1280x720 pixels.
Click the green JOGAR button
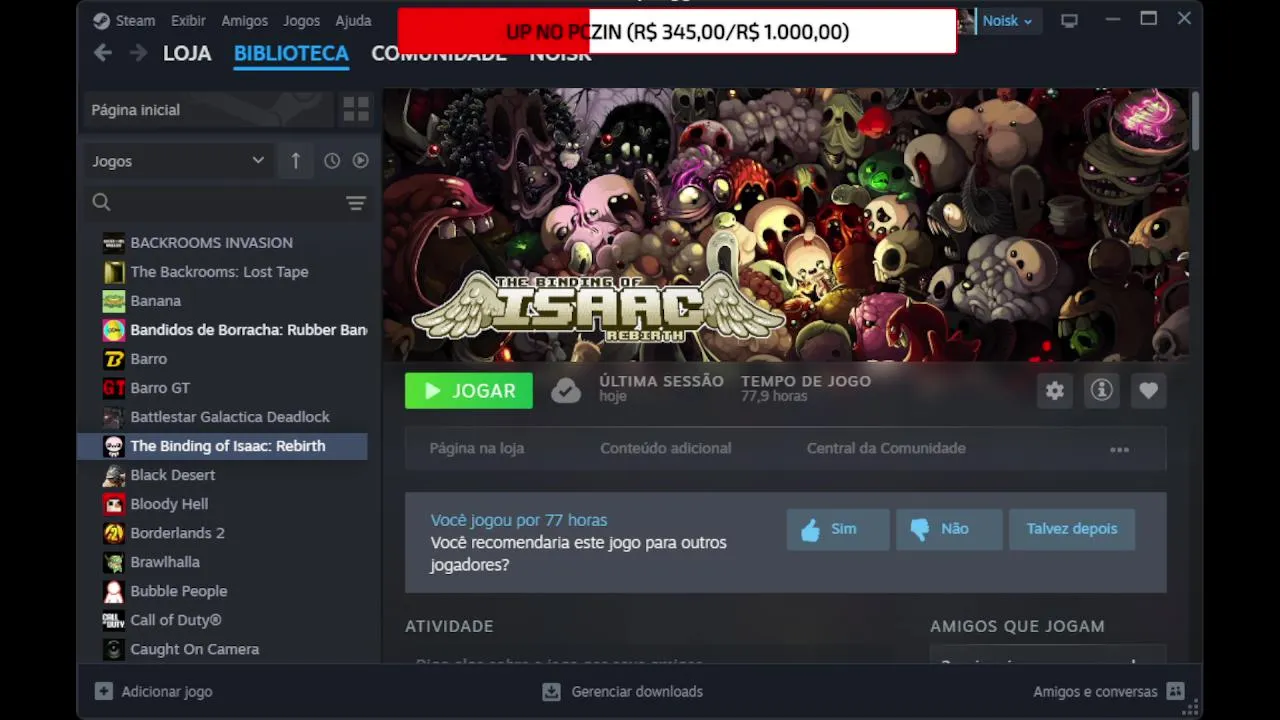tap(469, 391)
